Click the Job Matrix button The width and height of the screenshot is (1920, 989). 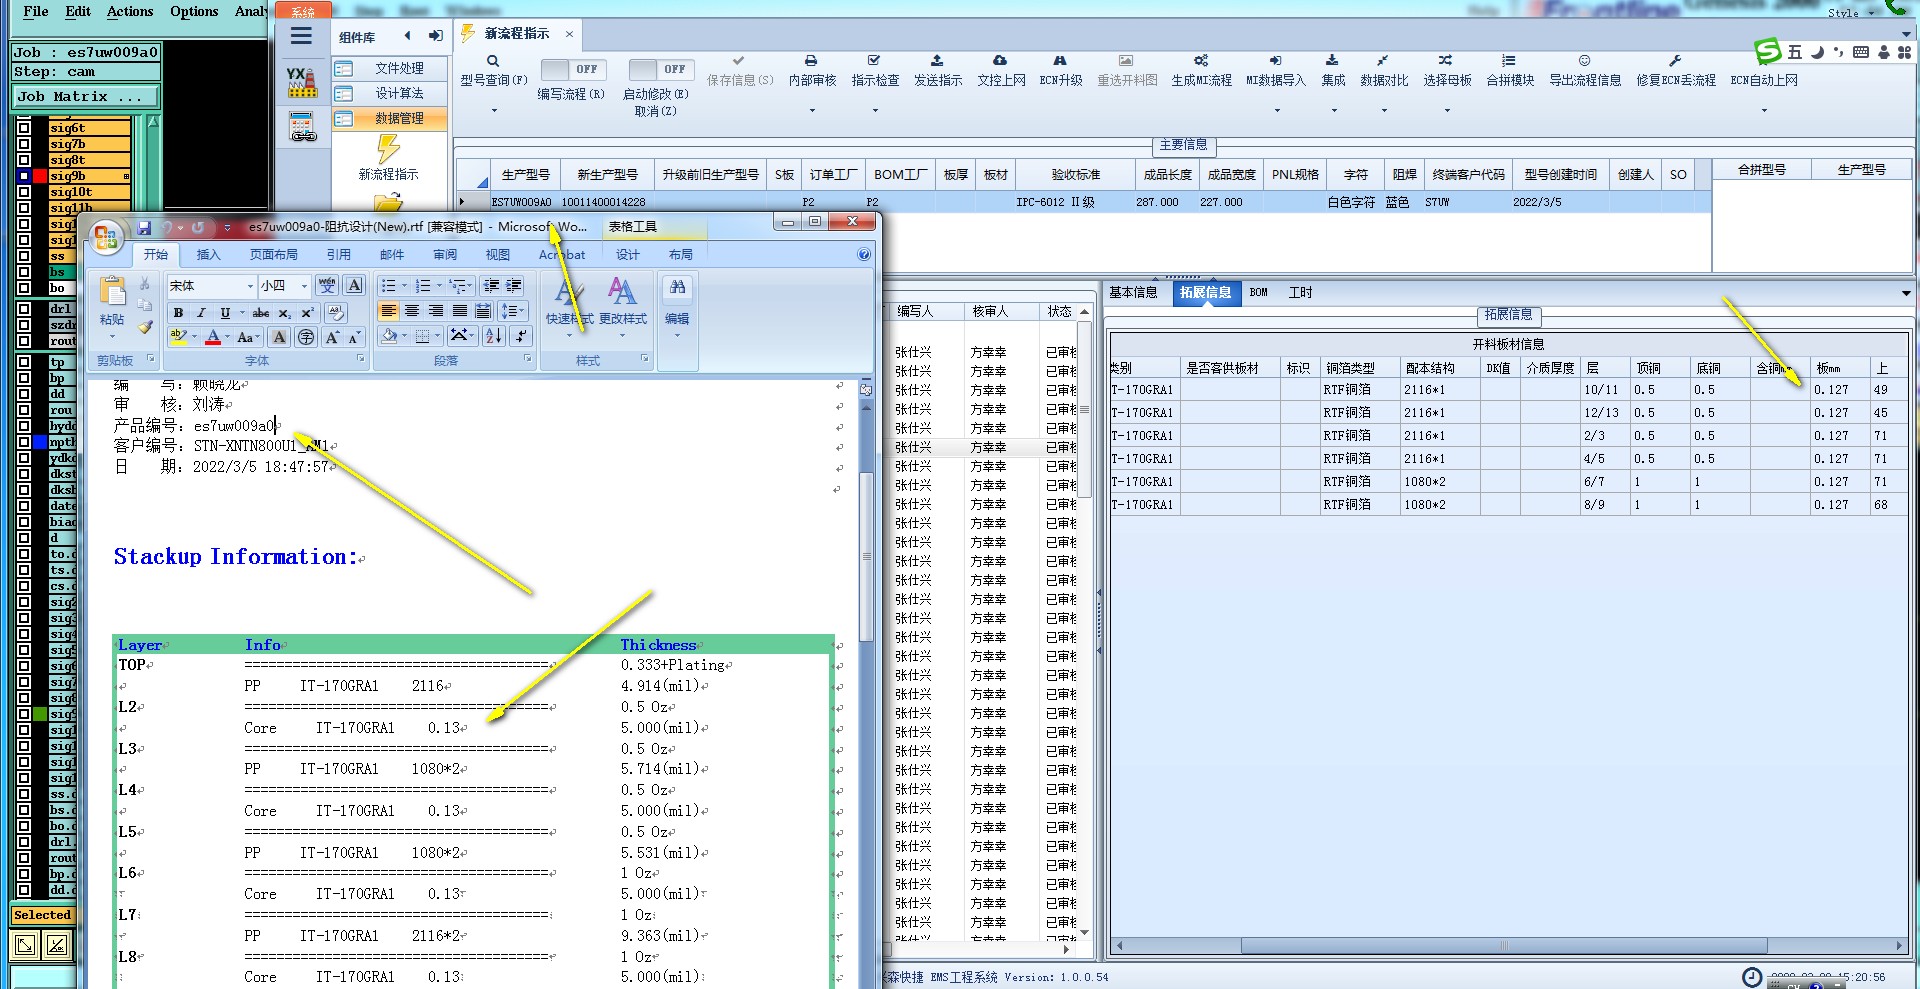(85, 96)
